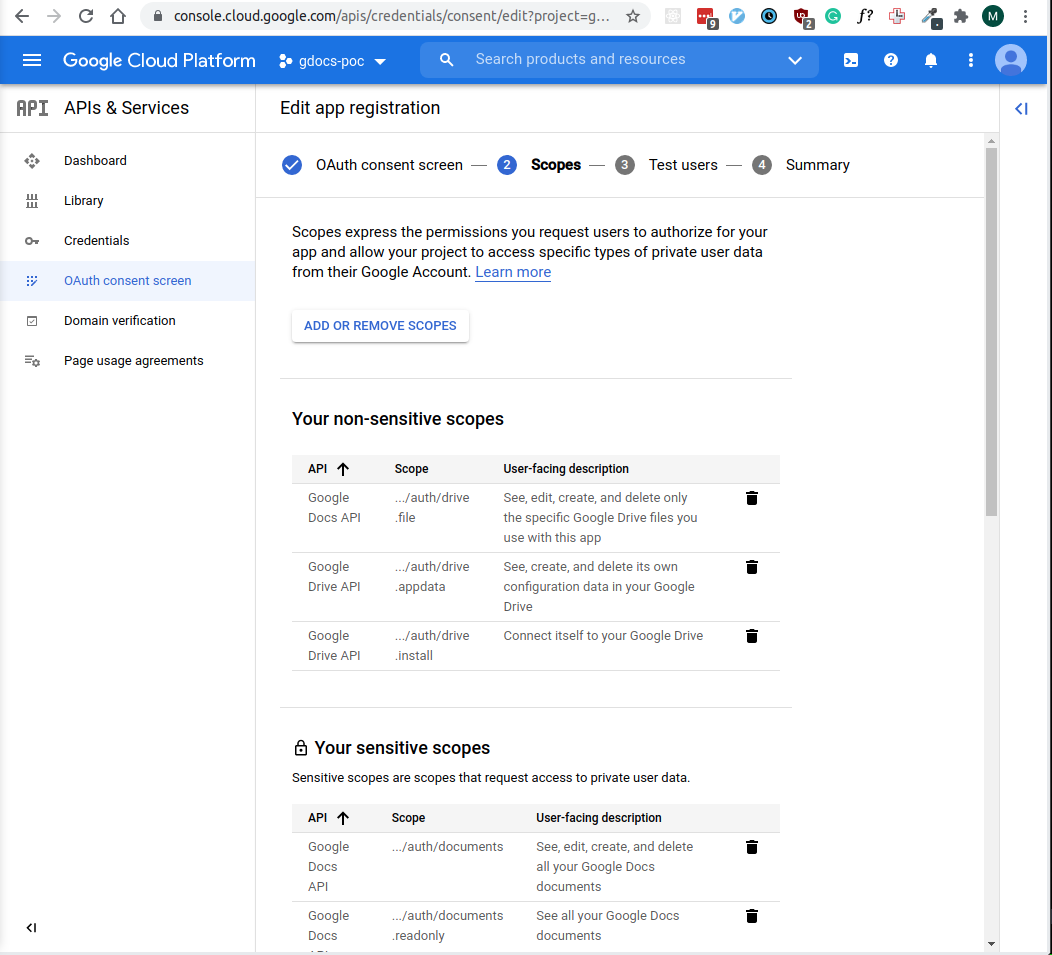Click the Google Cloud Platform logo
The height and width of the screenshot is (955, 1052).
click(159, 60)
